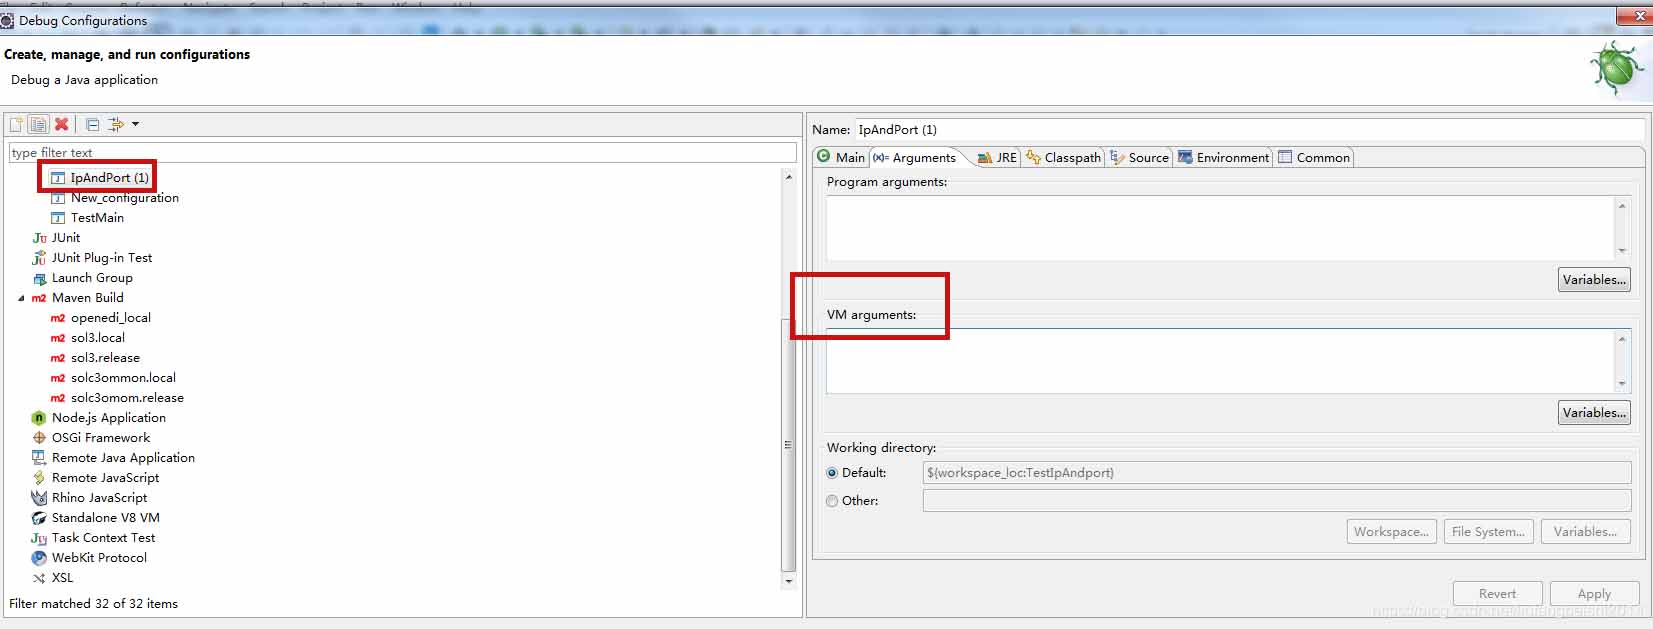Click the XSL icon in the tree

pos(39,578)
